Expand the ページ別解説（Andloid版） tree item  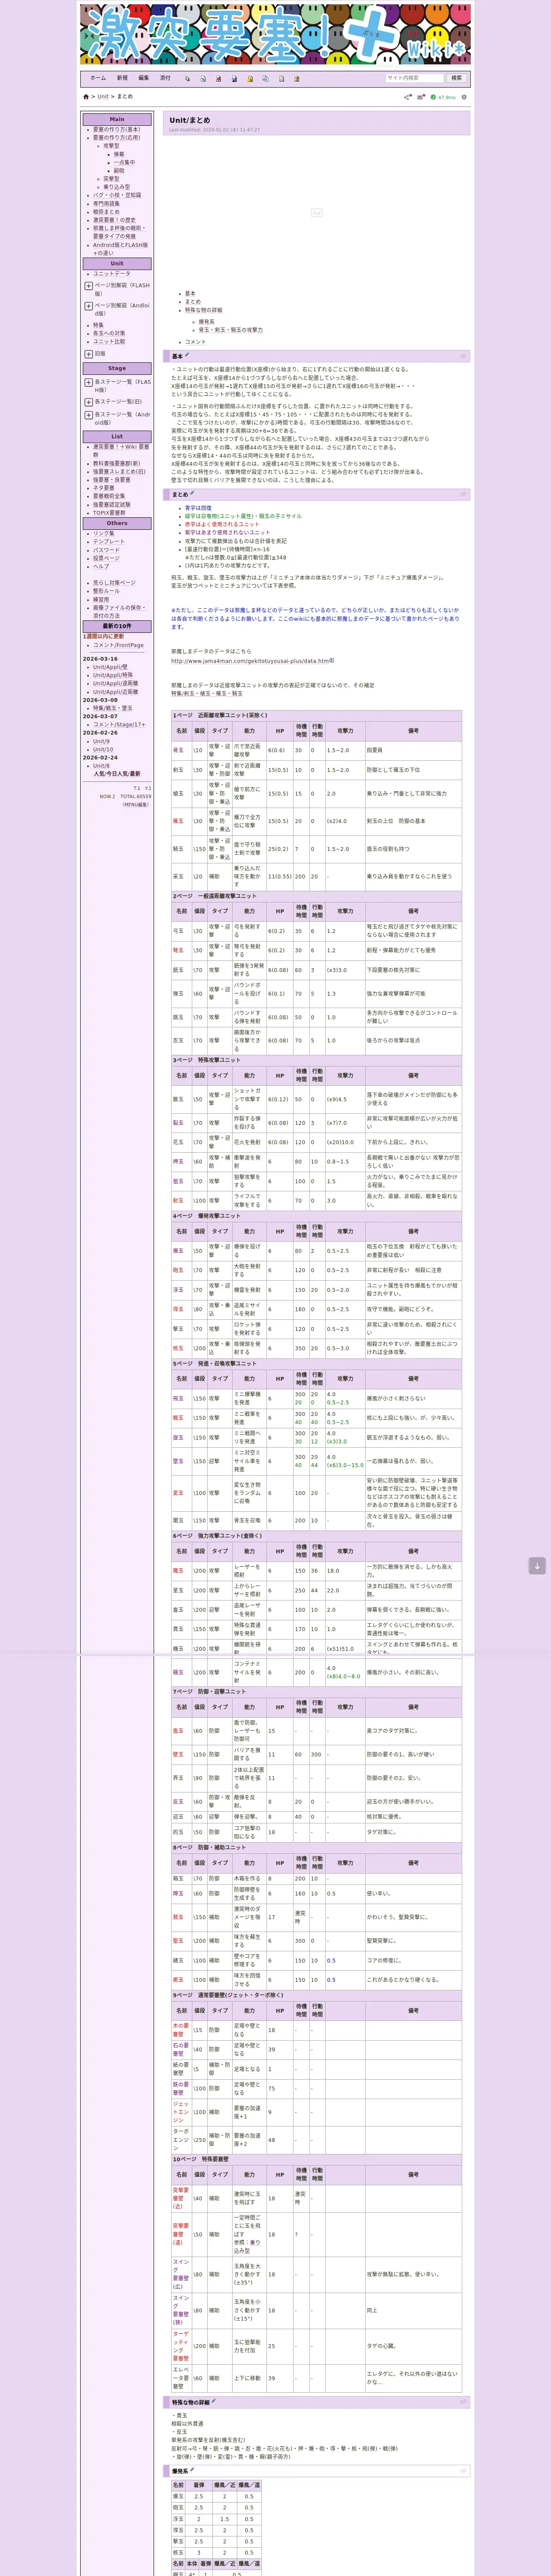click(x=89, y=306)
